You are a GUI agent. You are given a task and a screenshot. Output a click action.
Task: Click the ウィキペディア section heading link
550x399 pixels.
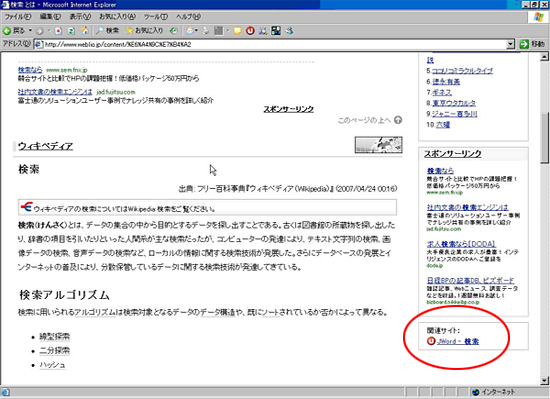click(x=45, y=146)
